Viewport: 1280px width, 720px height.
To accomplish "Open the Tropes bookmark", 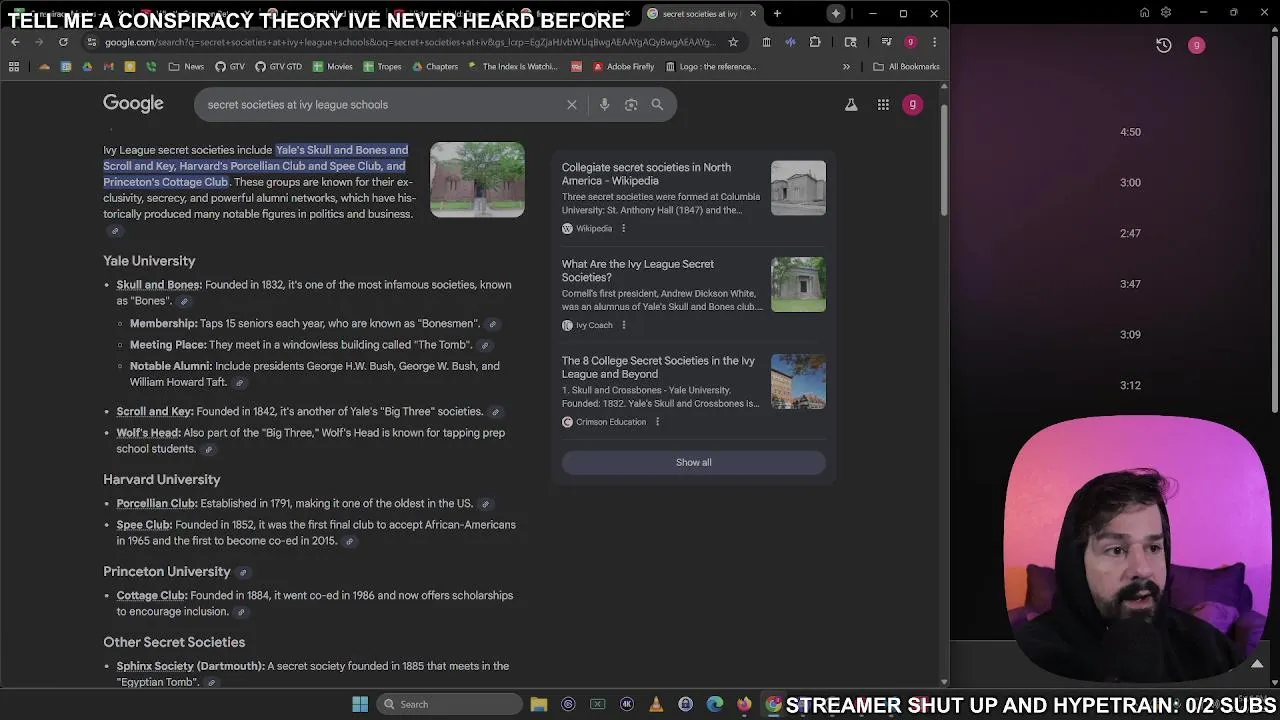I will click(x=382, y=67).
